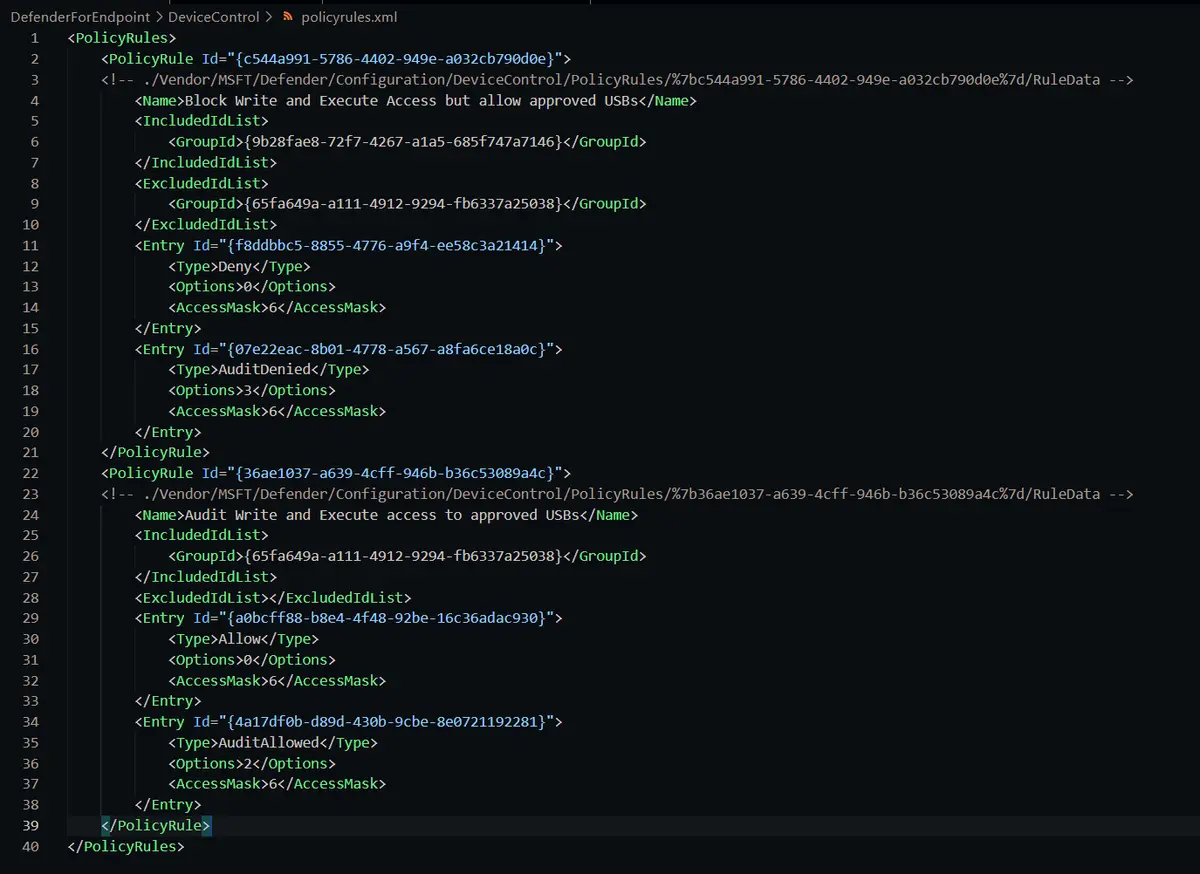Click line number 40 in the gutter

pos(31,846)
